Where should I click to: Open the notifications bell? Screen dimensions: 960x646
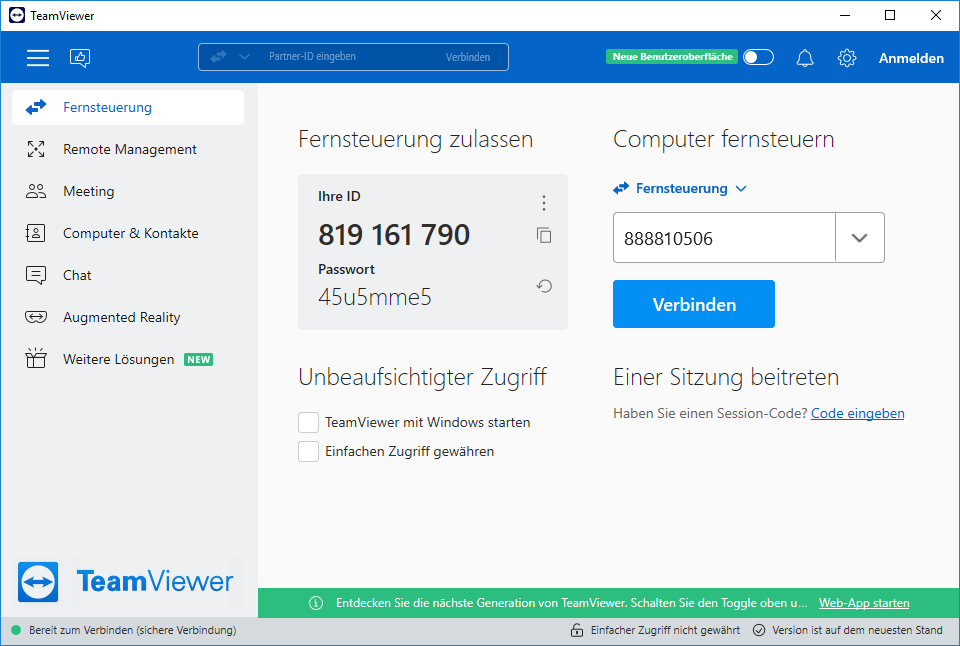click(804, 58)
